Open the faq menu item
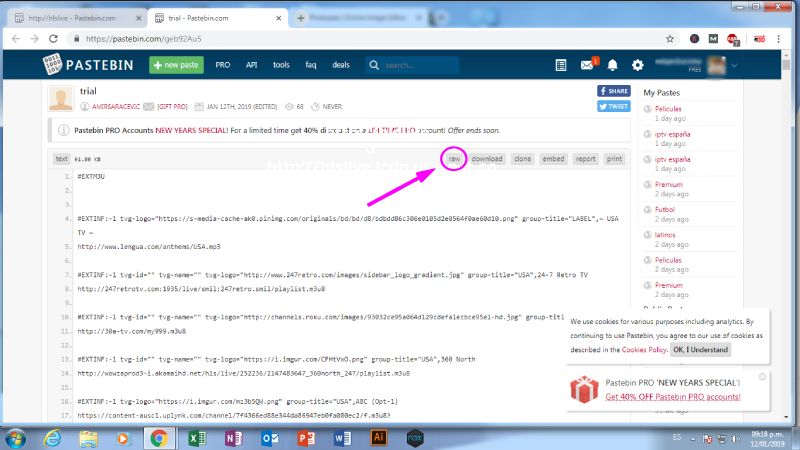The height and width of the screenshot is (450, 800). click(x=311, y=65)
